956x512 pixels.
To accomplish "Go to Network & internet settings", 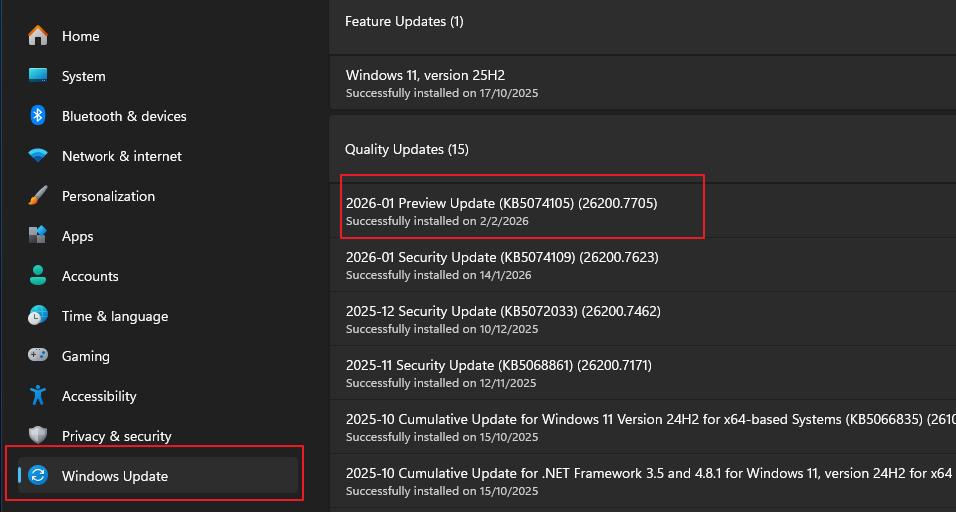I will click(x=122, y=156).
